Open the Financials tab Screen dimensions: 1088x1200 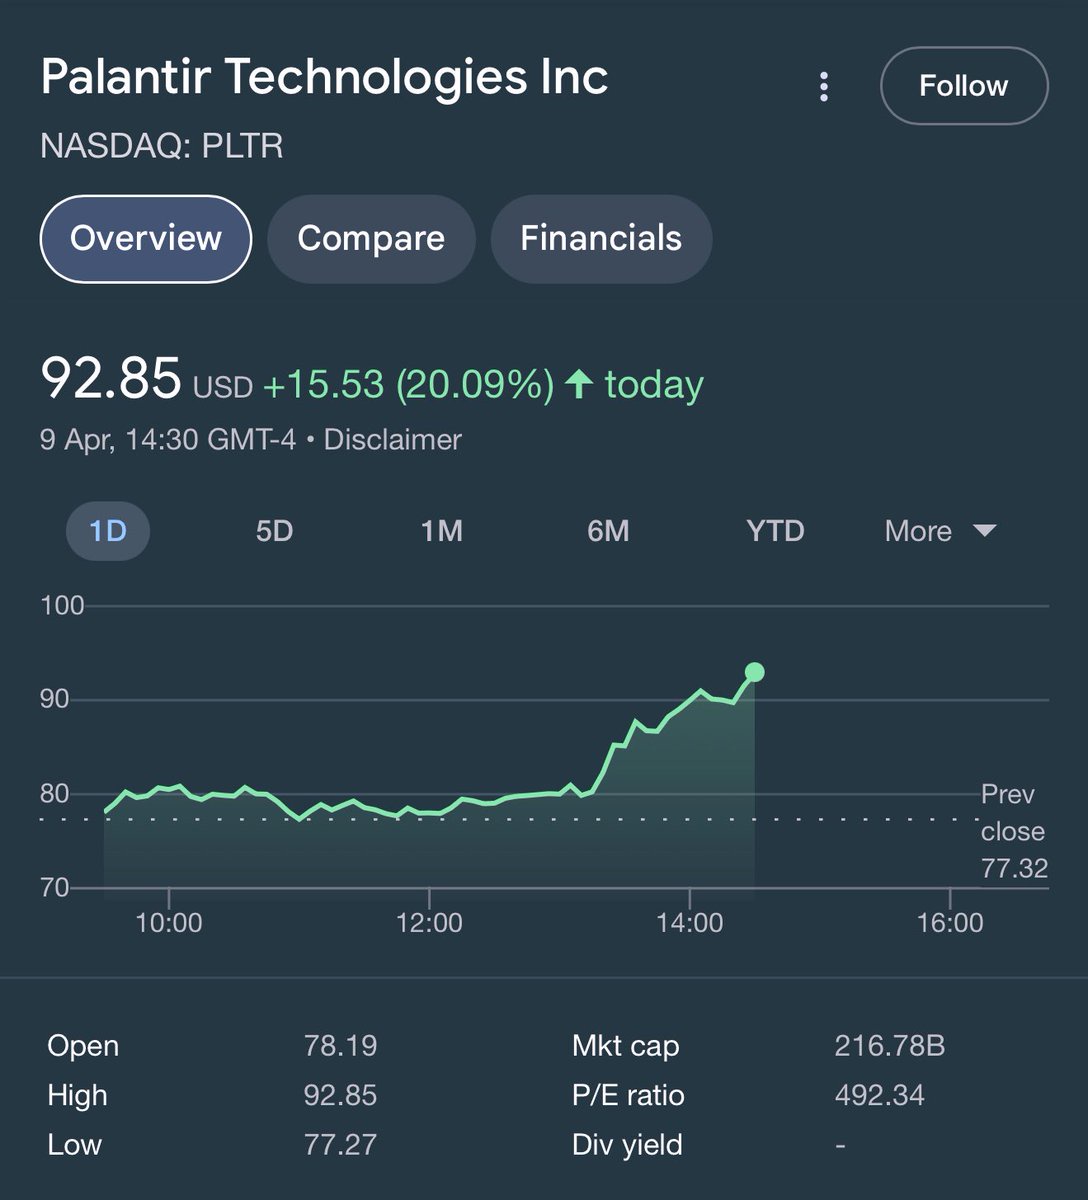(601, 239)
